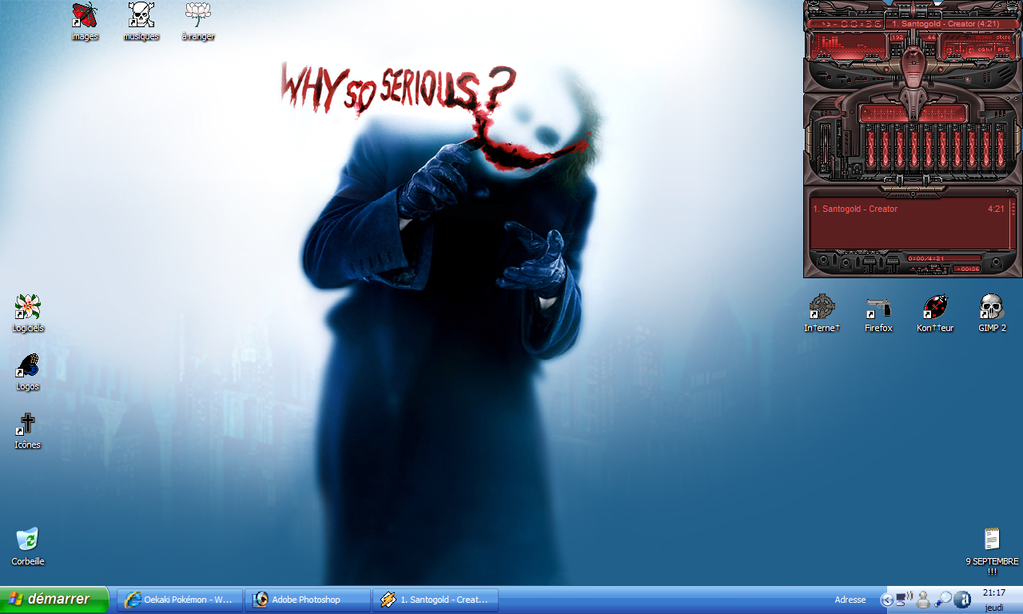
Task: Launch the Internet shortcut icon
Action: 822,313
